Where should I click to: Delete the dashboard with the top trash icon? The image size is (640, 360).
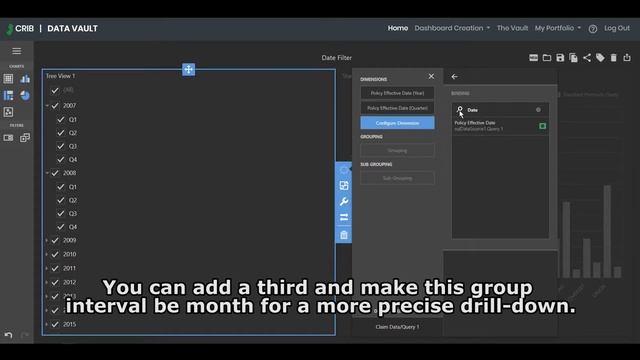pos(613,58)
